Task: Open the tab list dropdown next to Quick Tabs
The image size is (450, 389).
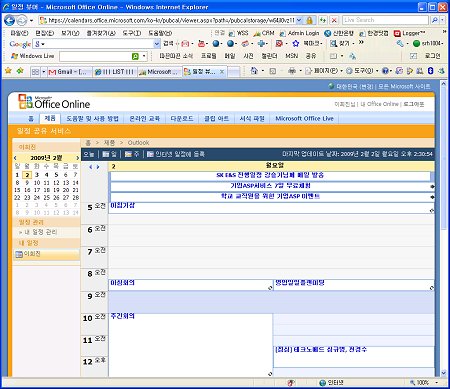Action: click(43, 72)
